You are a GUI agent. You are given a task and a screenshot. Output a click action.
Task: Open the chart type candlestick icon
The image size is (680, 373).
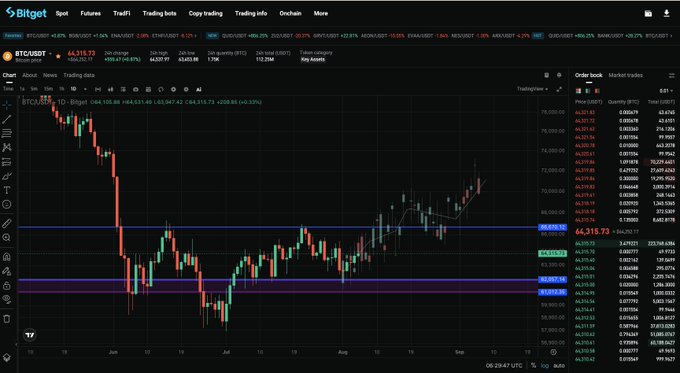(x=111, y=89)
